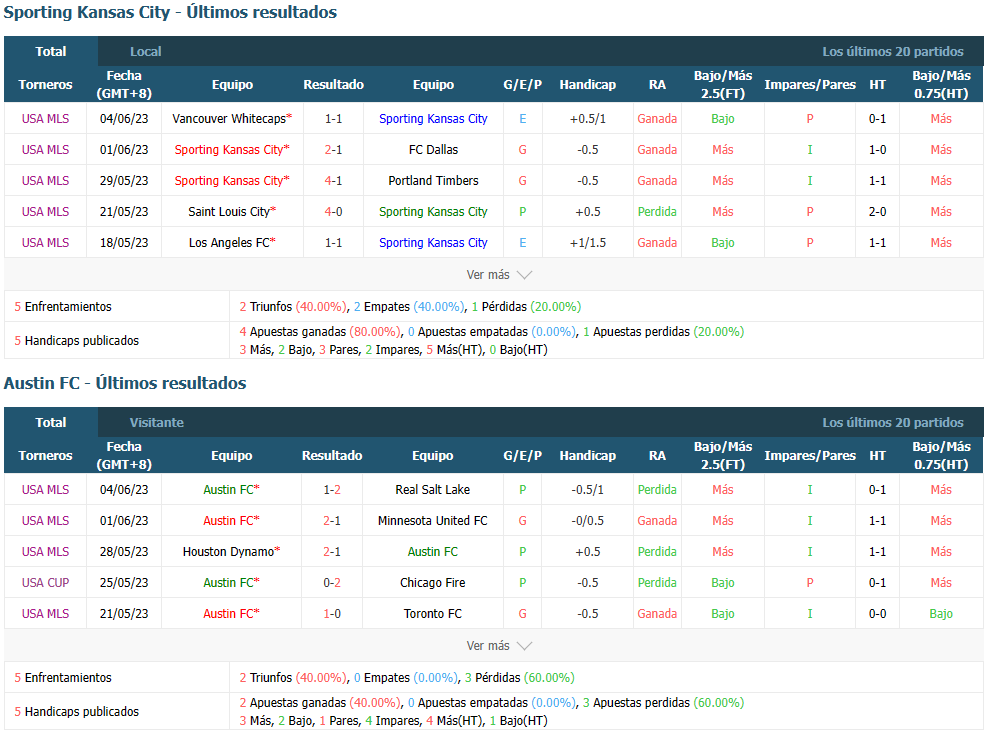Click USA CUP tournament in Chicago Fire row

pyautogui.click(x=45, y=582)
